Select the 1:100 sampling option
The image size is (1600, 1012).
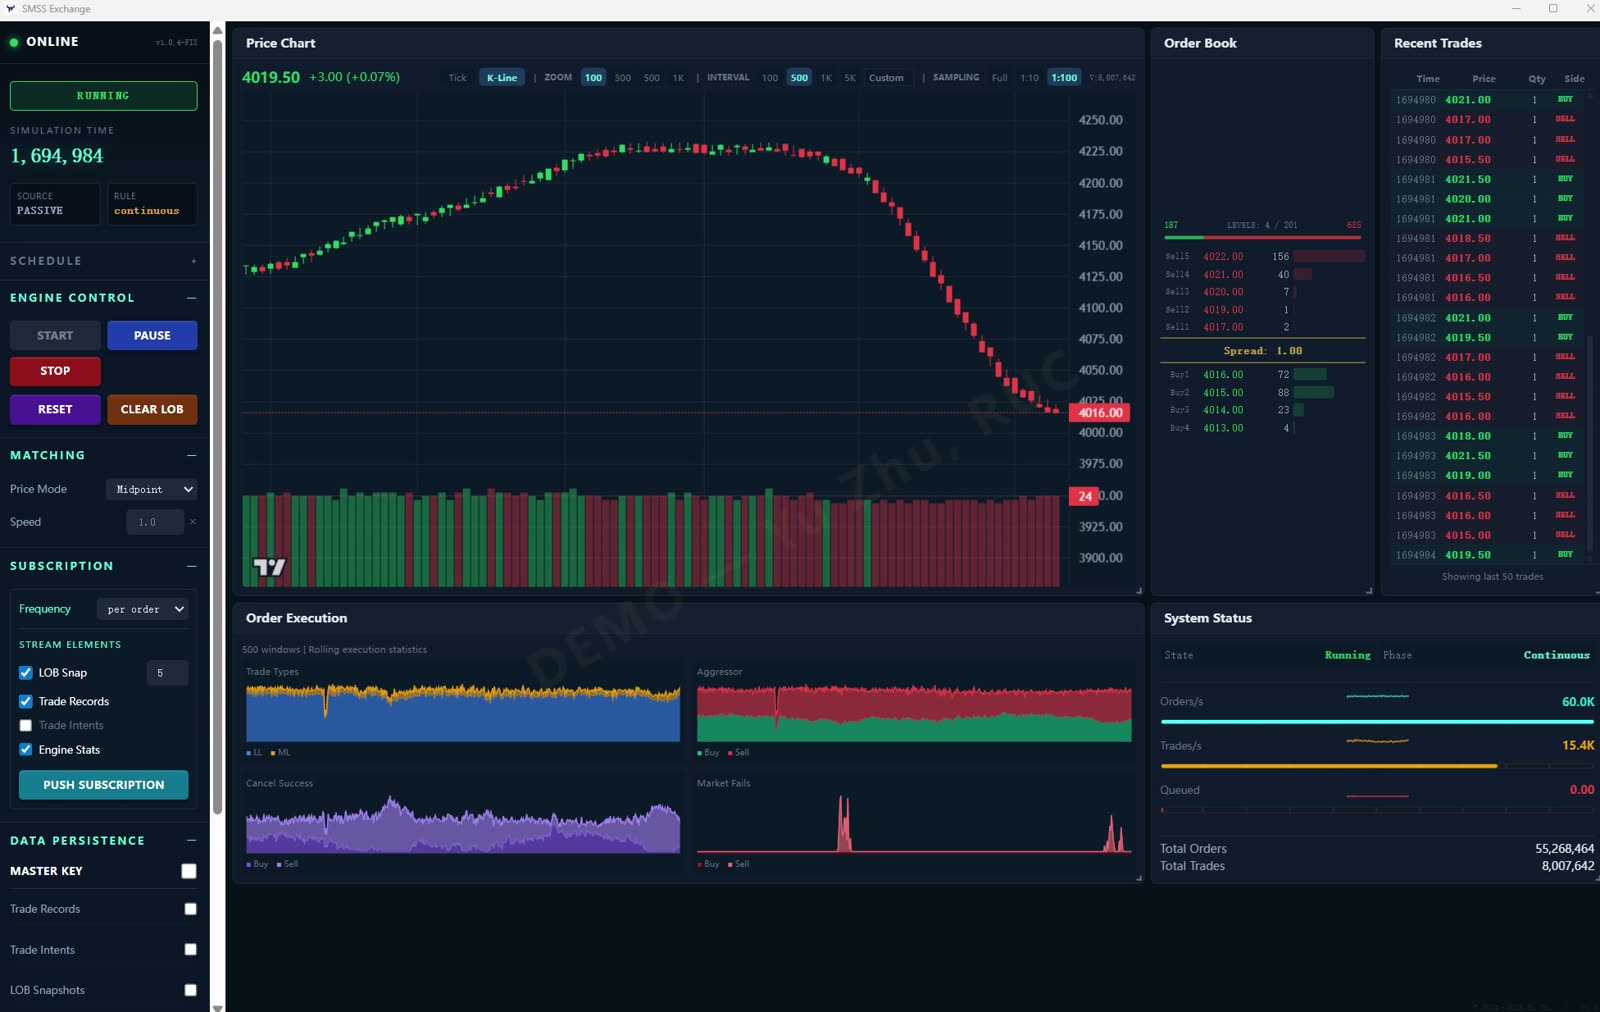tap(1064, 78)
